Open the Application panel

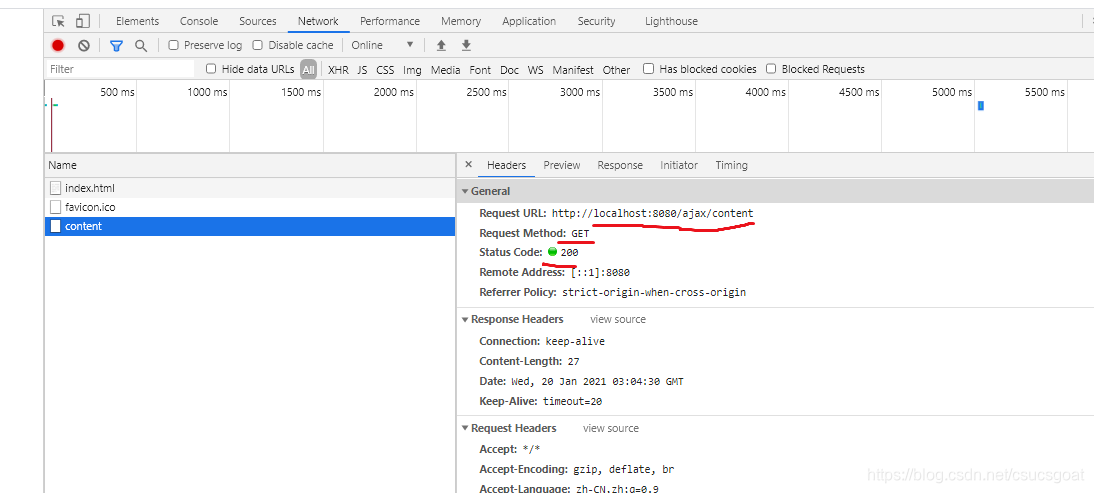(x=529, y=21)
